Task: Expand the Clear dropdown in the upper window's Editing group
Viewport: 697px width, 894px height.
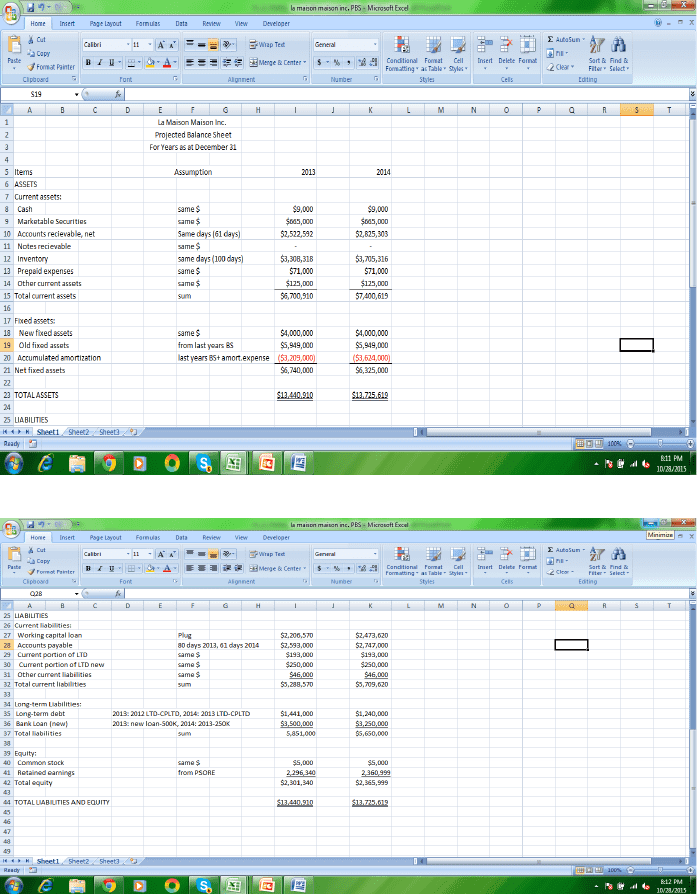Action: (x=573, y=67)
